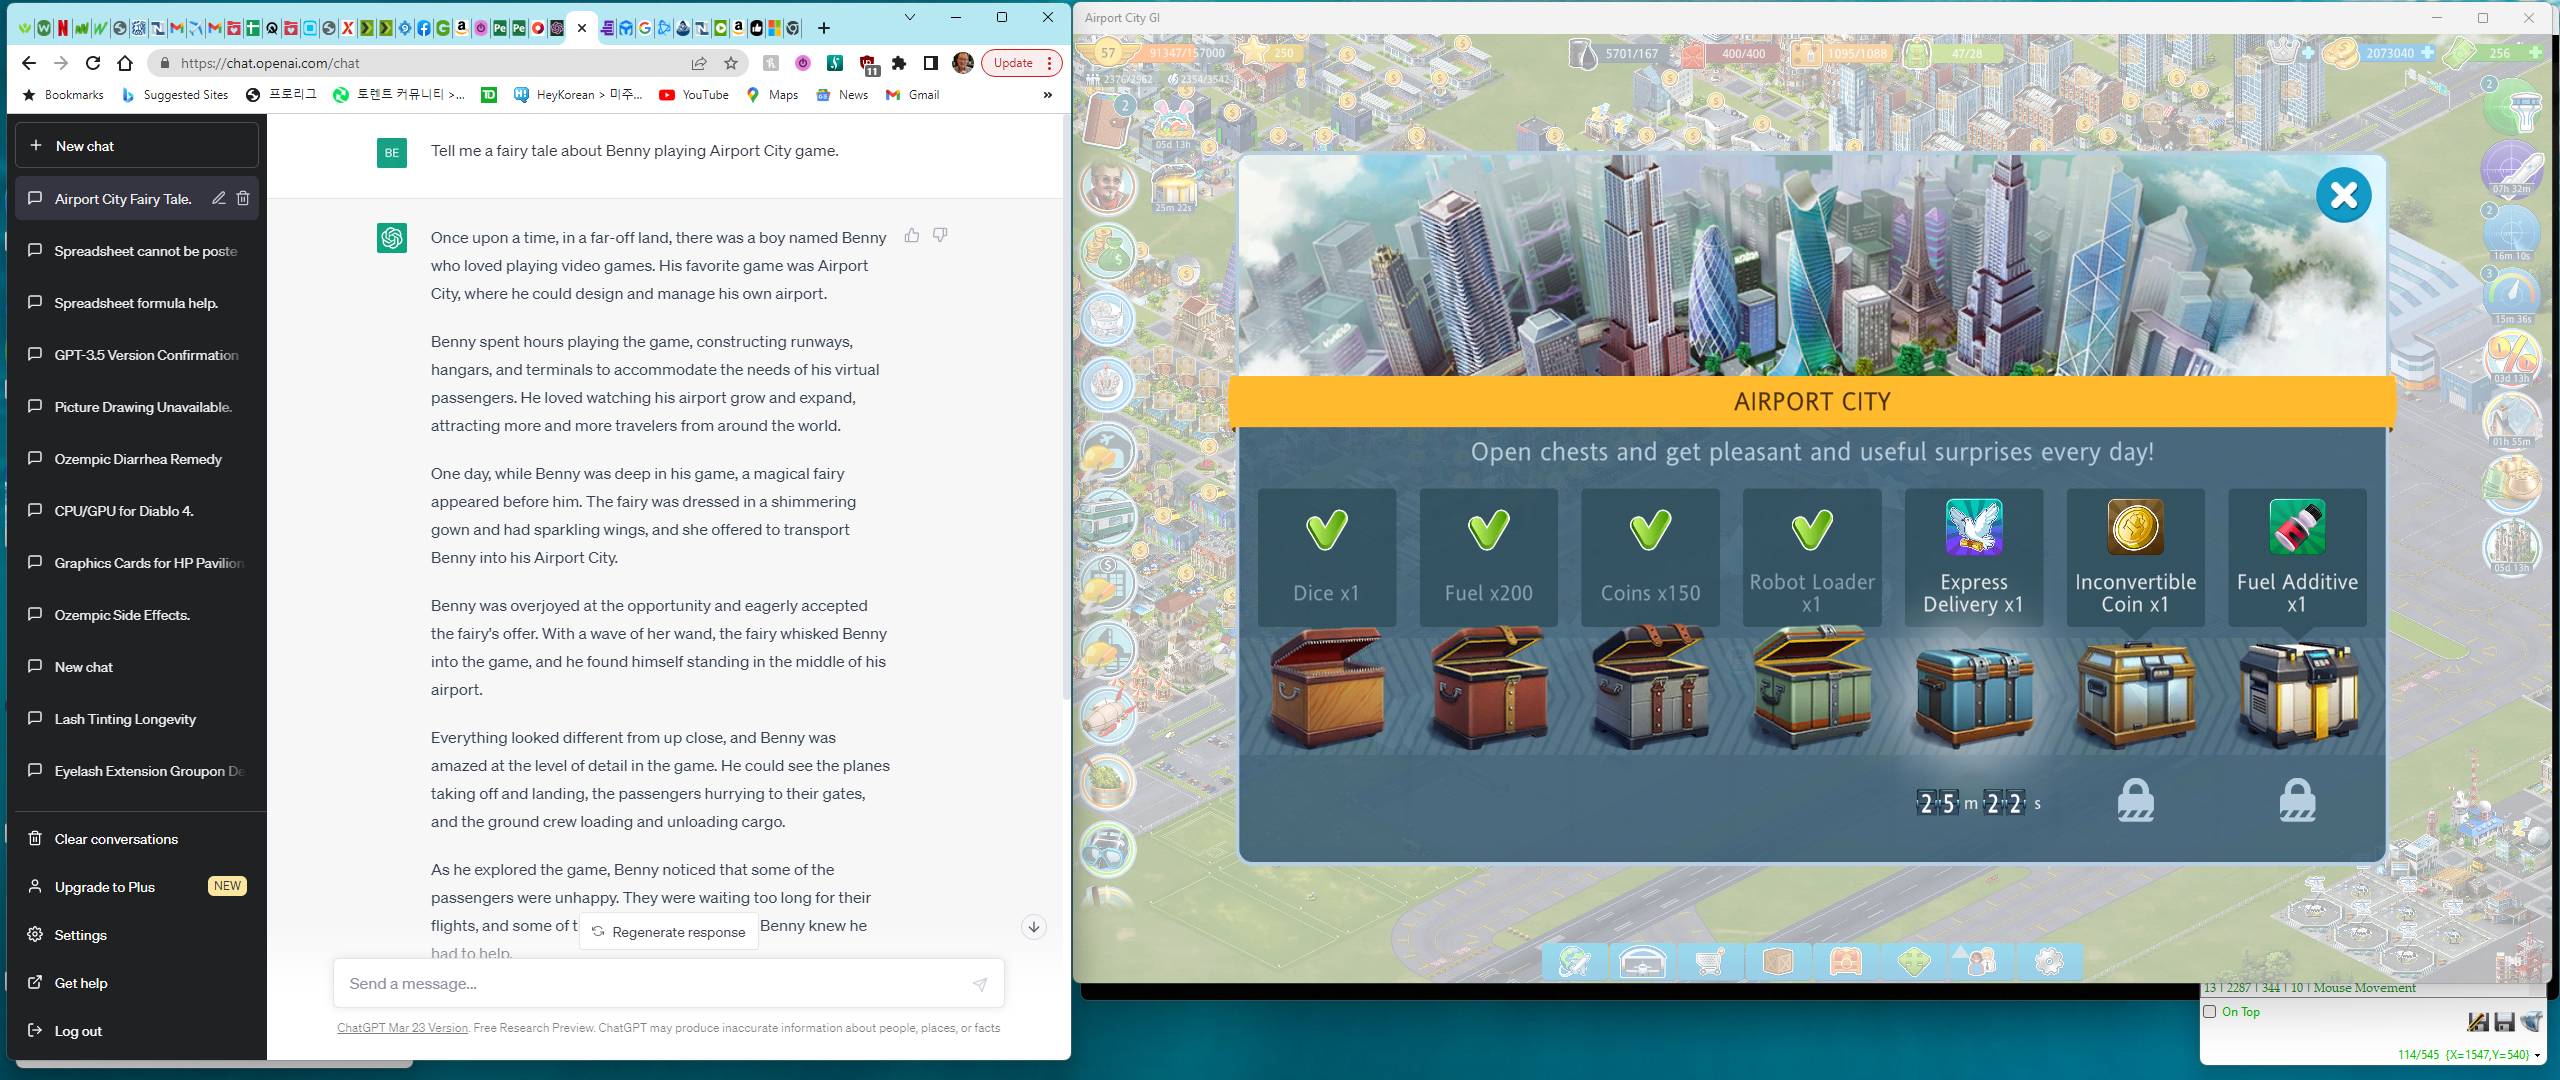Open the game shopping cart store

pyautogui.click(x=1710, y=962)
